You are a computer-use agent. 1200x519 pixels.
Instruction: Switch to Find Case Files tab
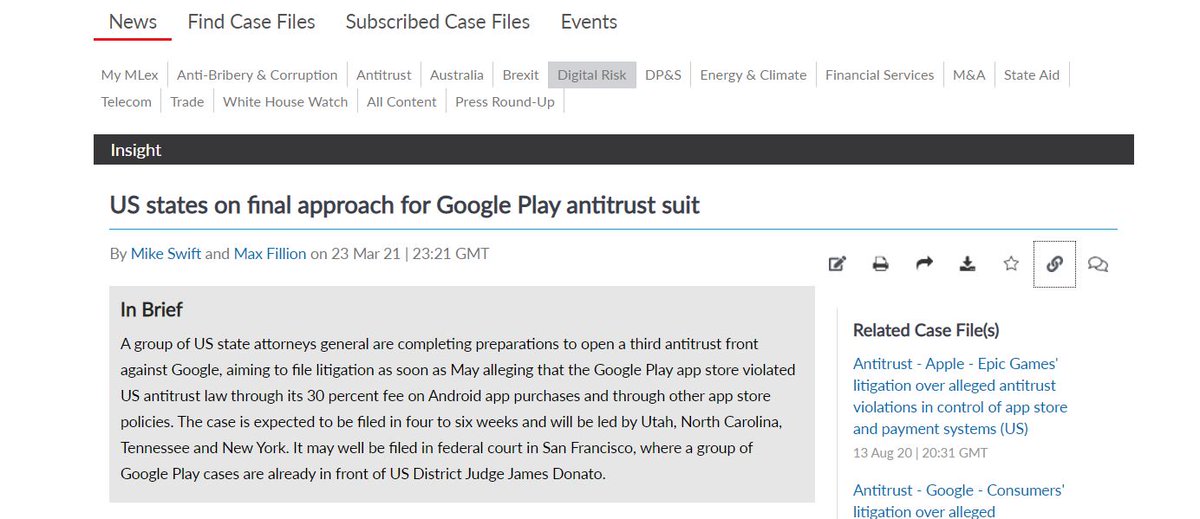251,21
